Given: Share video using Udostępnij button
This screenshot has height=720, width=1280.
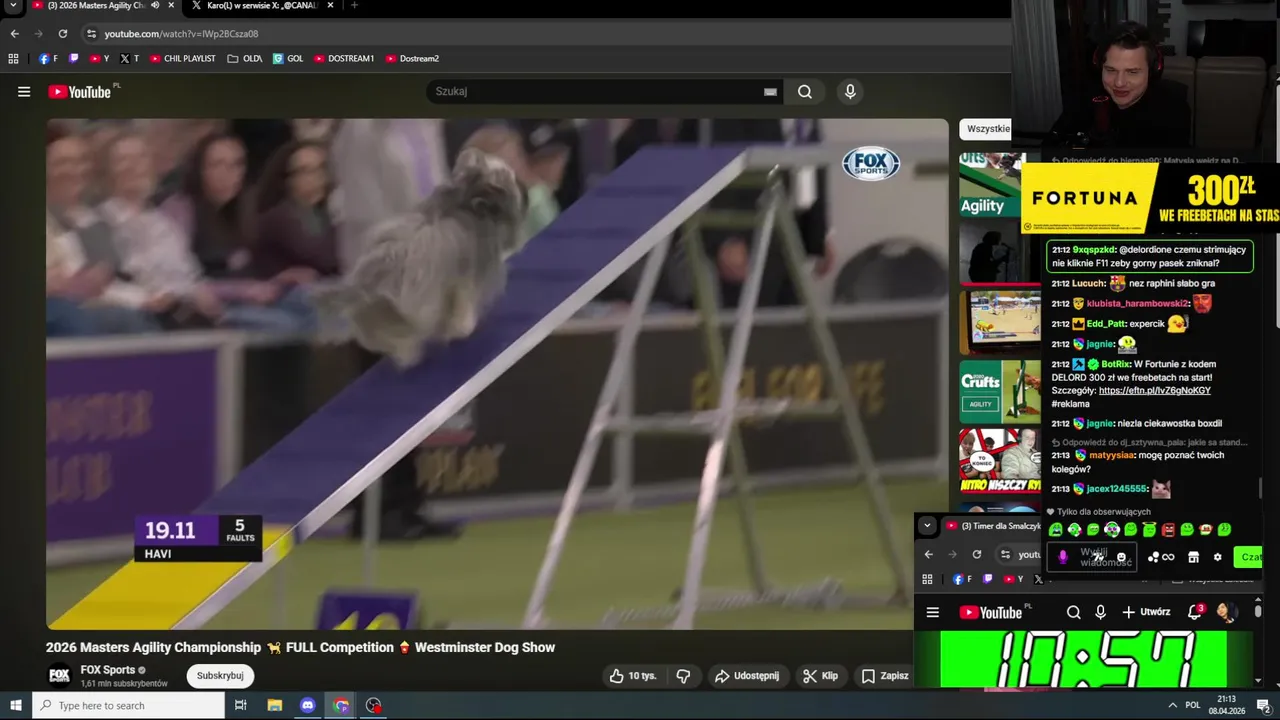Looking at the screenshot, I should pyautogui.click(x=746, y=676).
